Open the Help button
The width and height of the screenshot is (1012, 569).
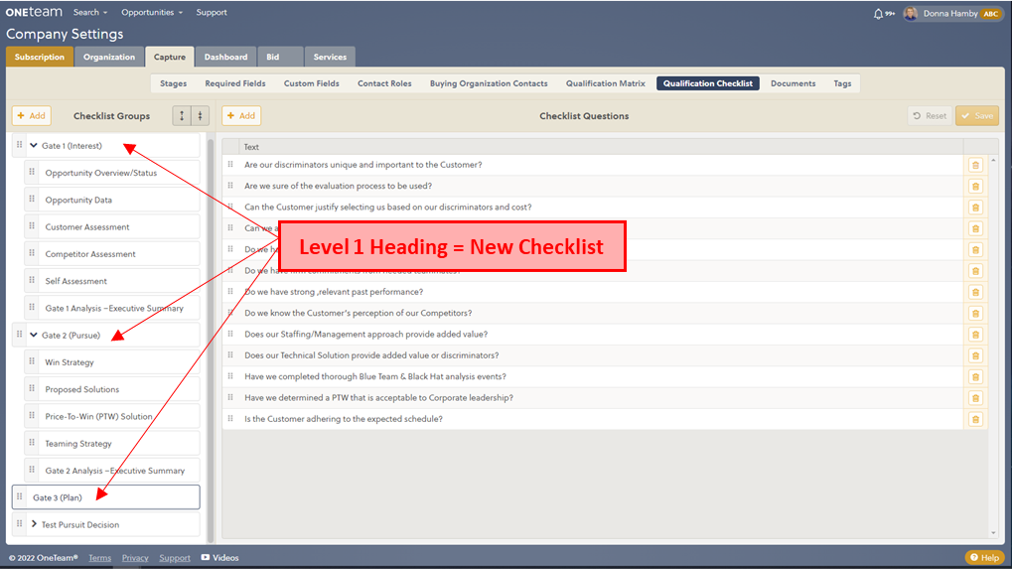(985, 557)
